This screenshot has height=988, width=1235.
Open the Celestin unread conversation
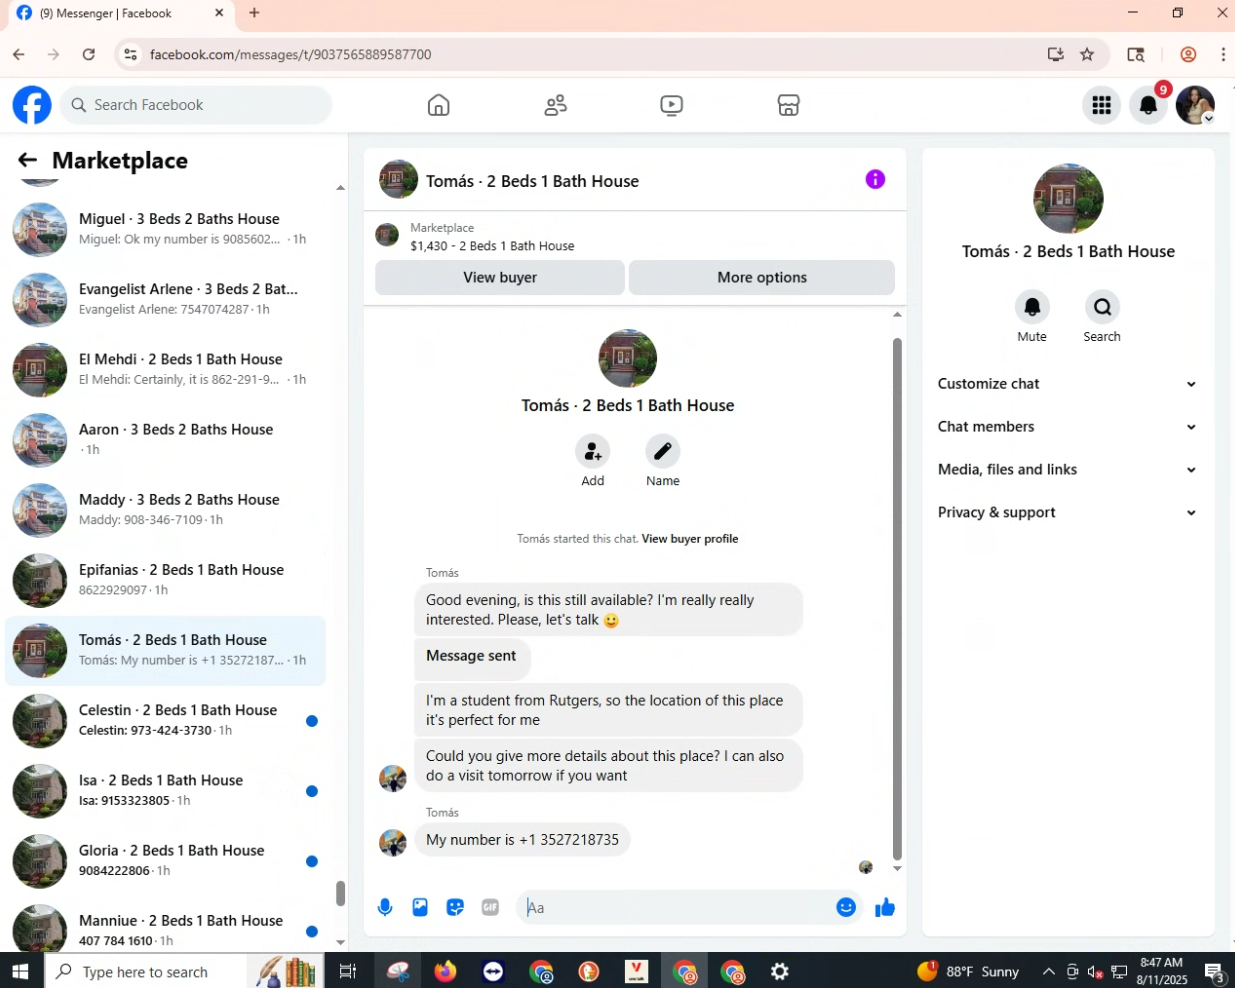(165, 720)
